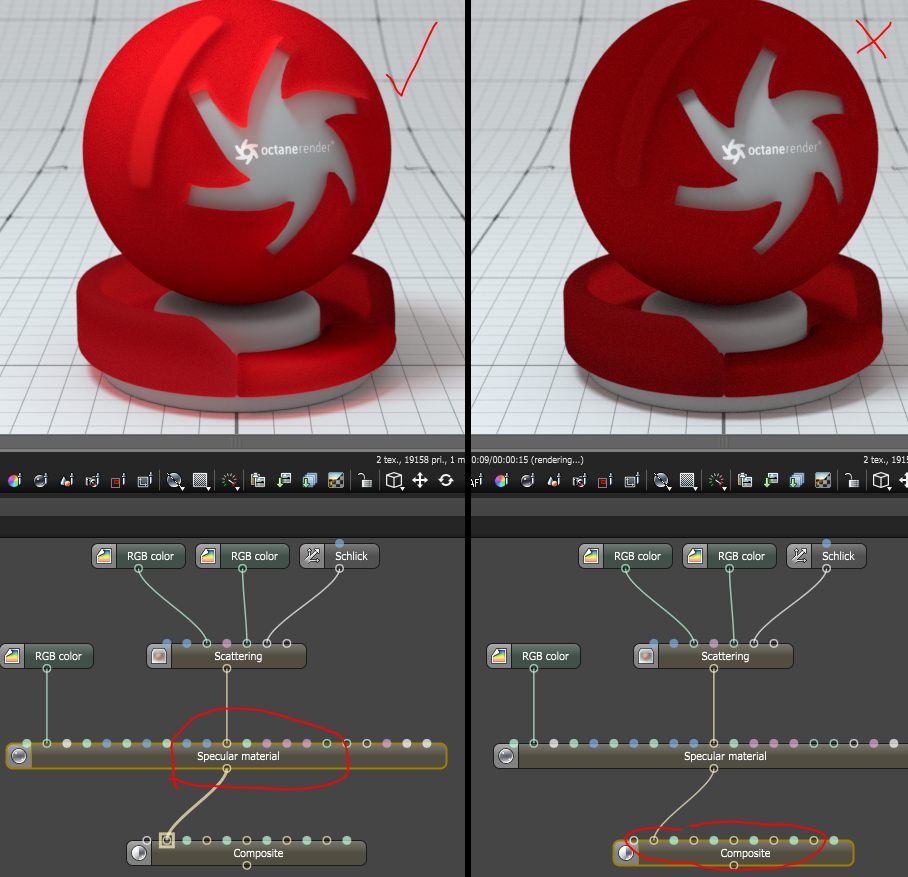Screen dimensions: 908x877
Task: Click output pin below right Composite node
Action: [x=734, y=865]
